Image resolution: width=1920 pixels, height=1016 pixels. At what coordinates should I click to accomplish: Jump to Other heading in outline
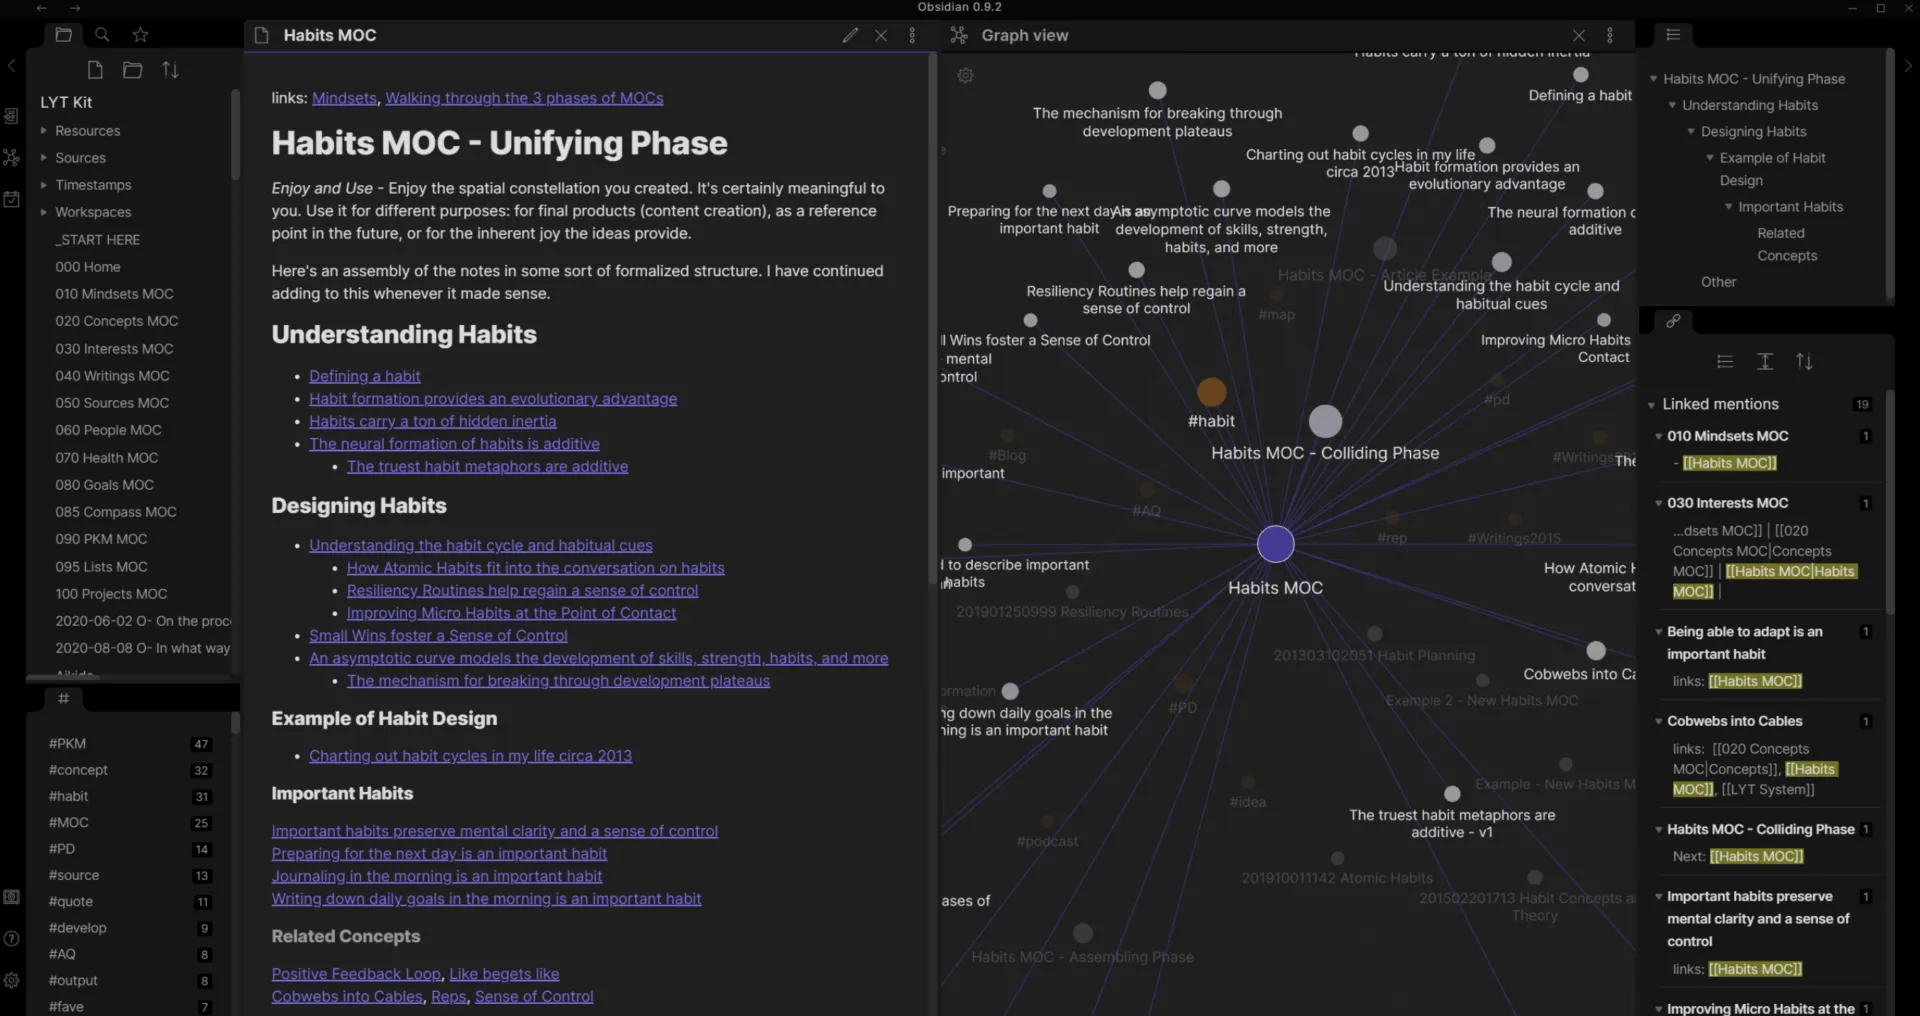click(x=1718, y=282)
